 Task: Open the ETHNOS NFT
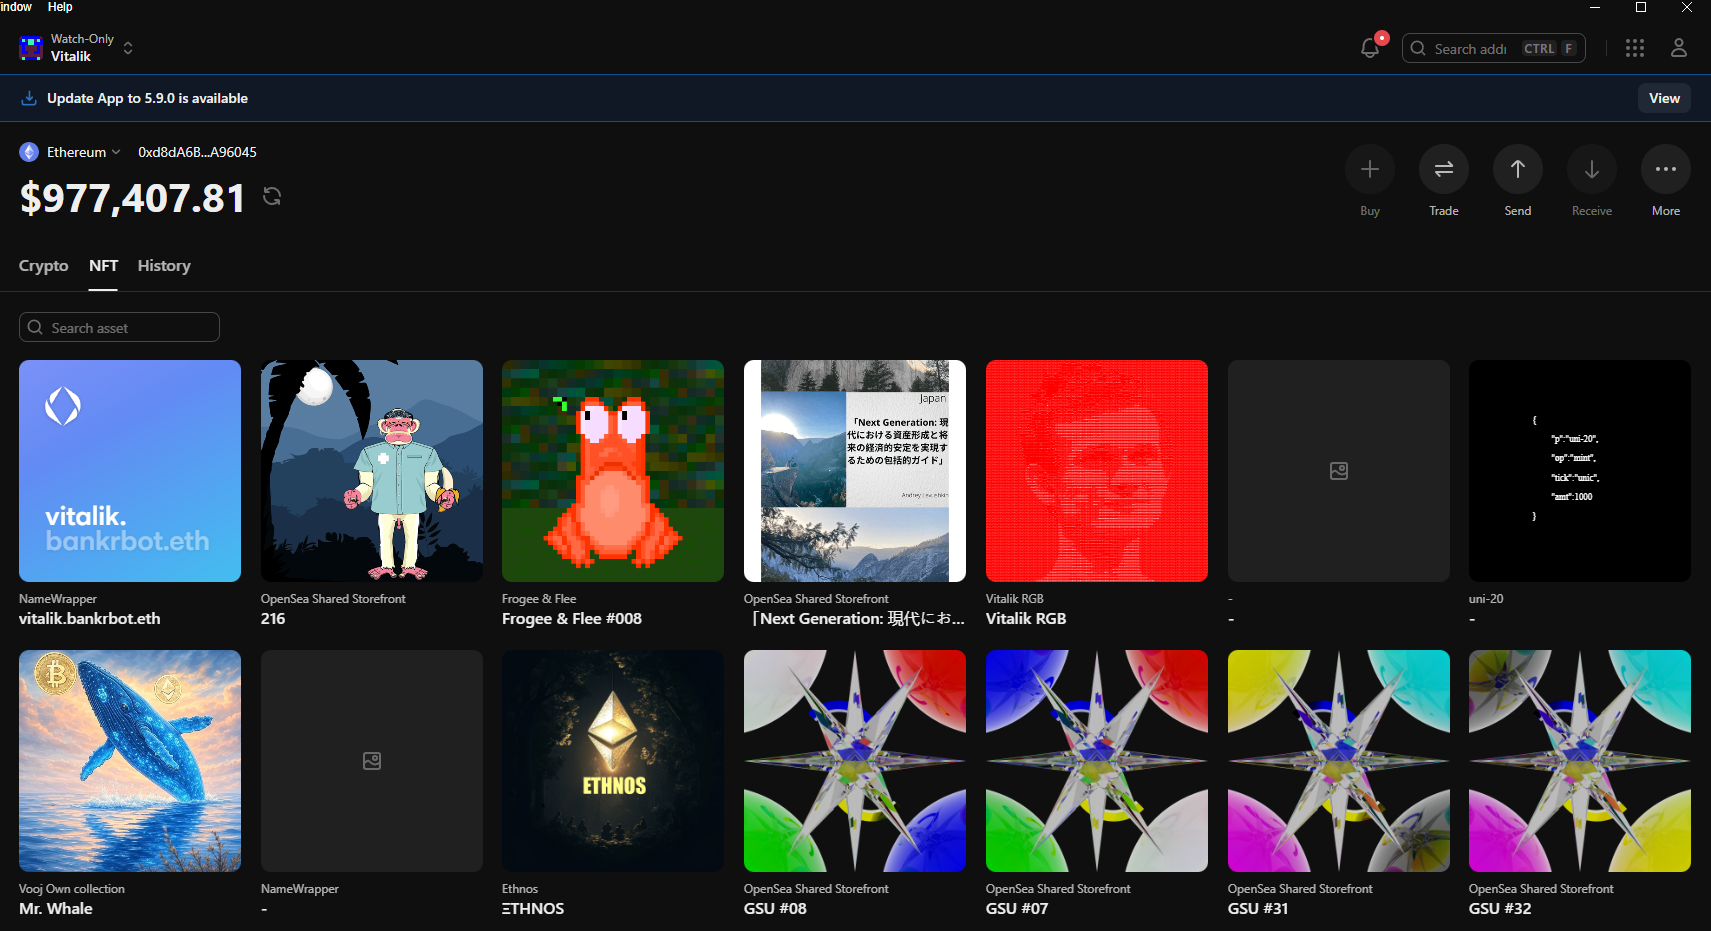[x=613, y=761]
